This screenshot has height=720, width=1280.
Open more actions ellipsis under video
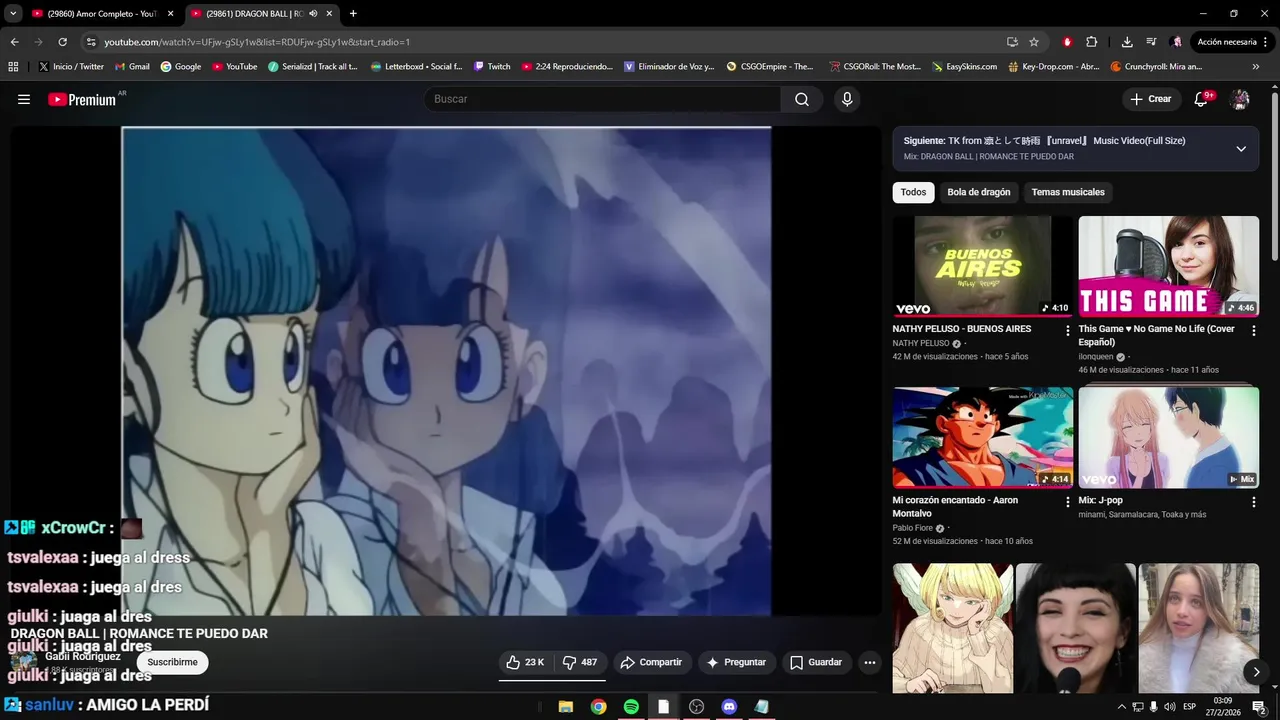coord(870,662)
